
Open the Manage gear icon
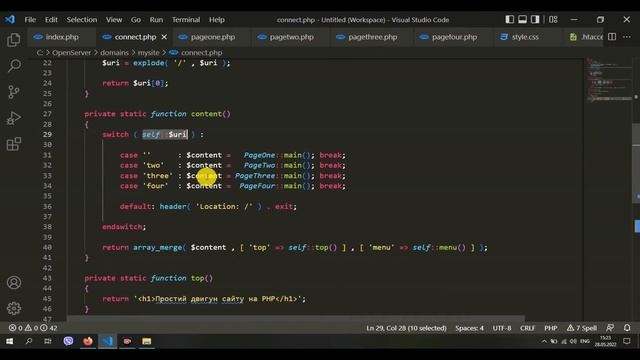(x=14, y=308)
